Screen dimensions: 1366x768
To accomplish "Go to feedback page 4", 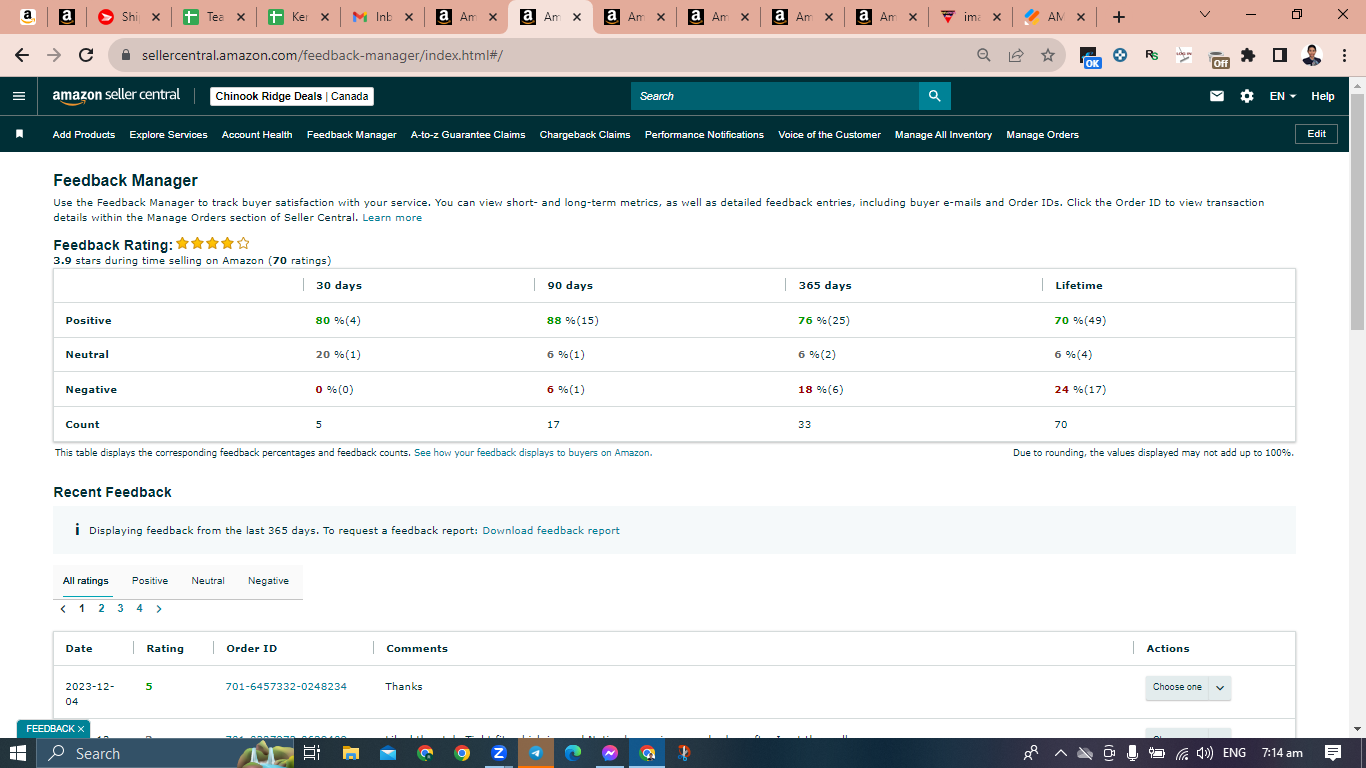I will [139, 608].
